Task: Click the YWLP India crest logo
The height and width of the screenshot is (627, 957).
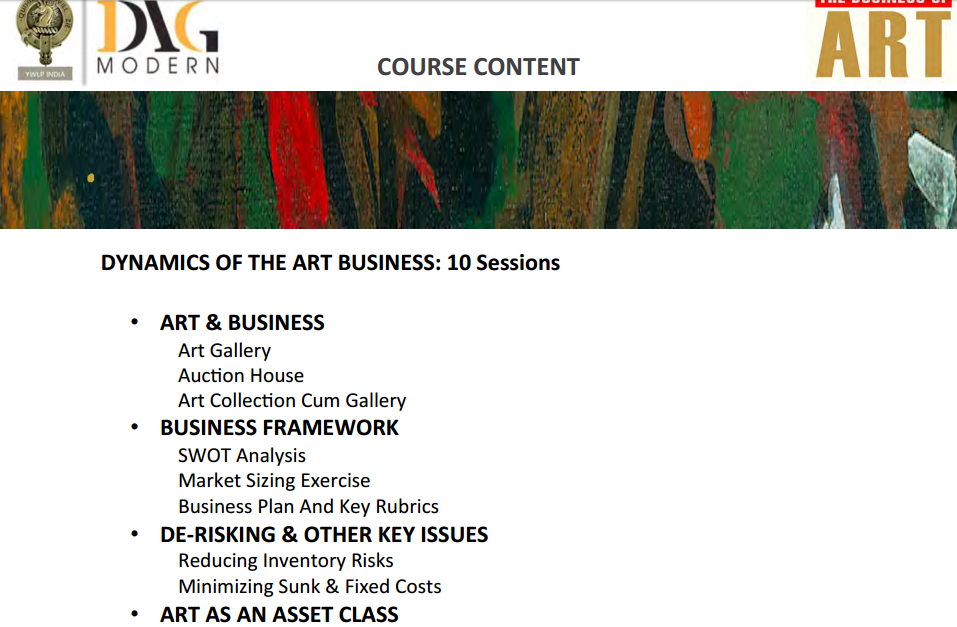Action: [x=46, y=41]
